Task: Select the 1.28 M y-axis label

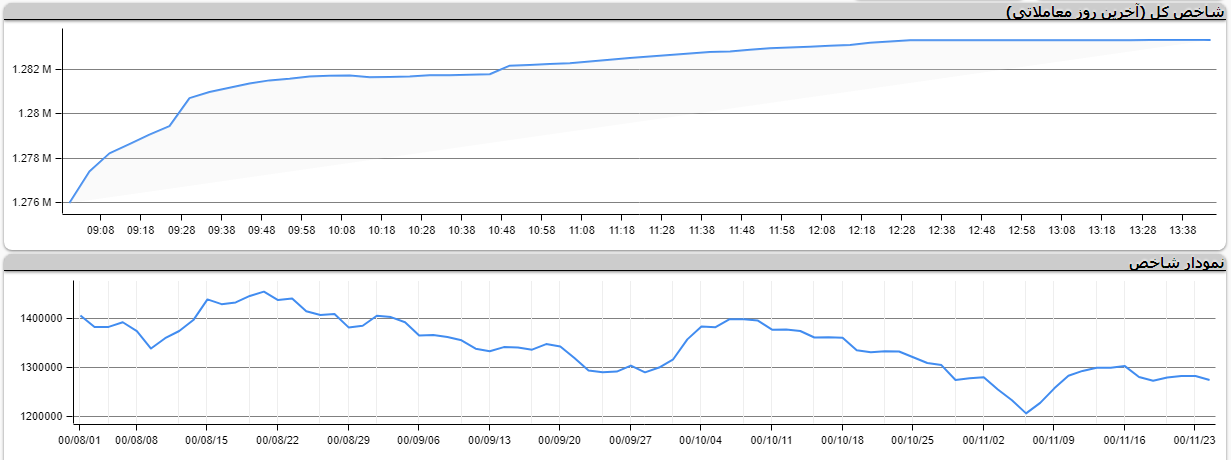Action: point(36,114)
